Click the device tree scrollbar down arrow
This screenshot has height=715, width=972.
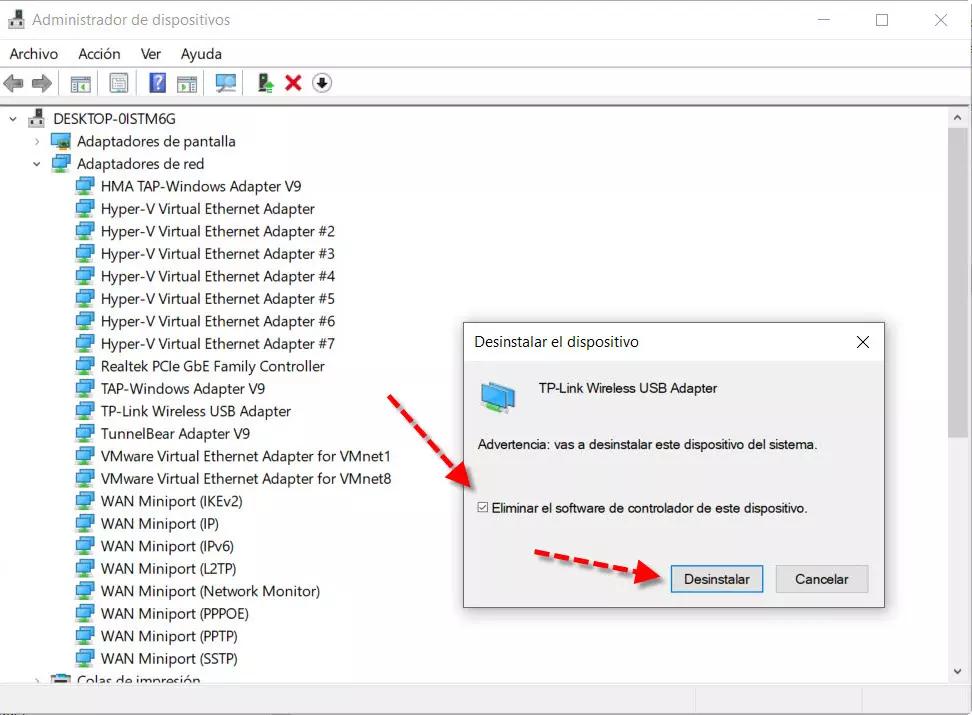tap(958, 671)
